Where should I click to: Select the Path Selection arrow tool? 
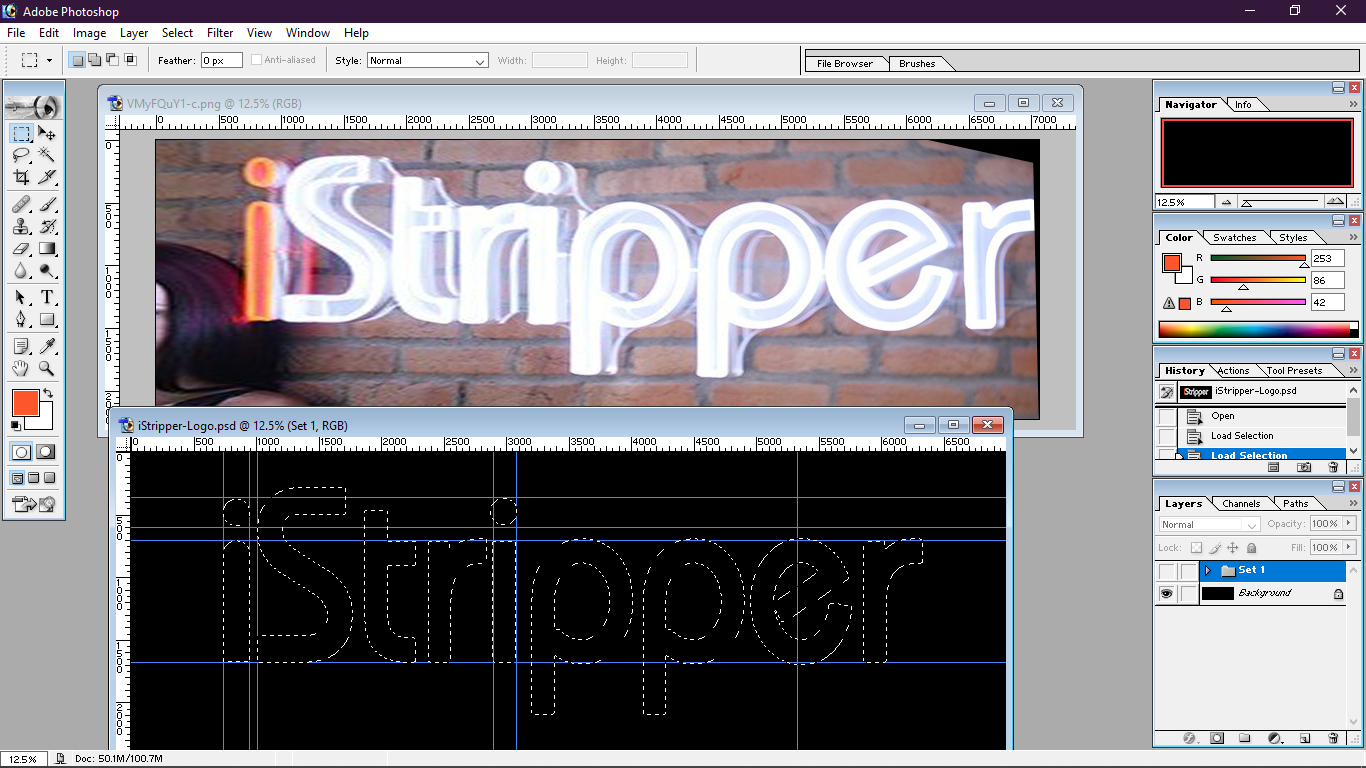coord(21,297)
